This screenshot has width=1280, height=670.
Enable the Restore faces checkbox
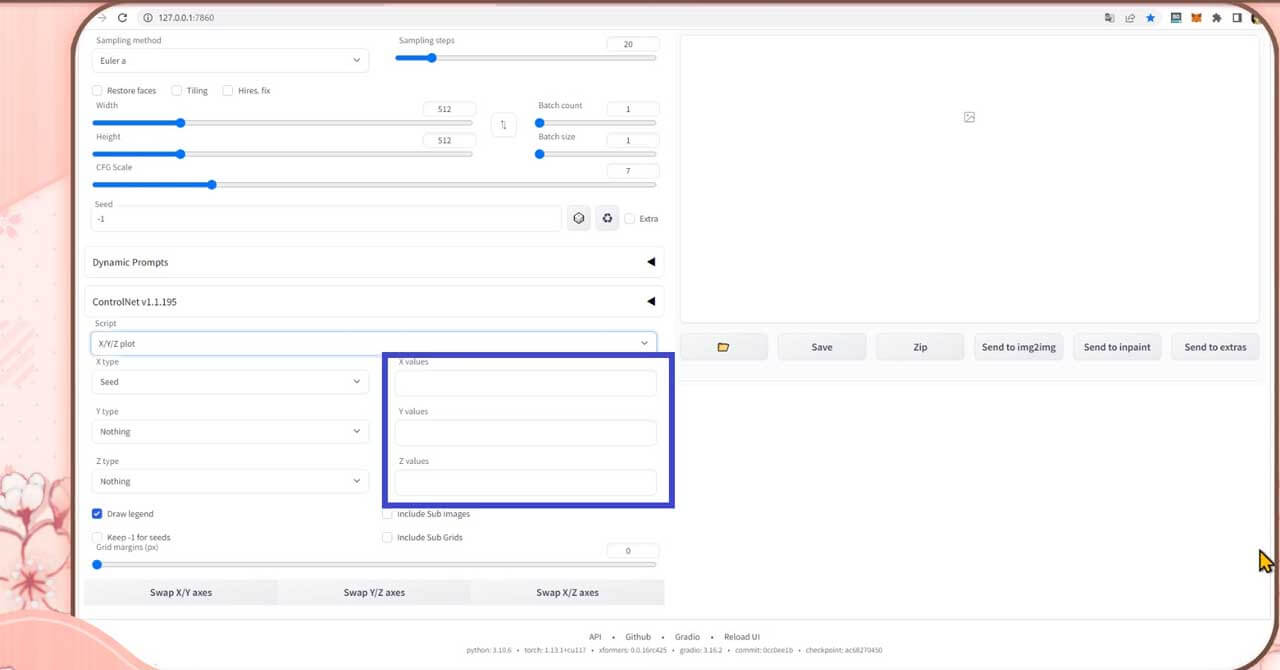point(98,90)
